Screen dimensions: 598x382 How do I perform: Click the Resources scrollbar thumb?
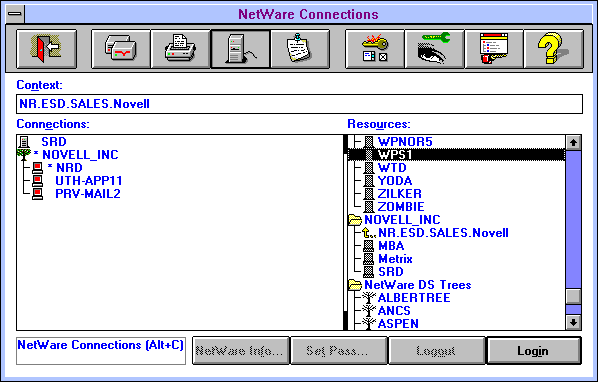click(573, 296)
